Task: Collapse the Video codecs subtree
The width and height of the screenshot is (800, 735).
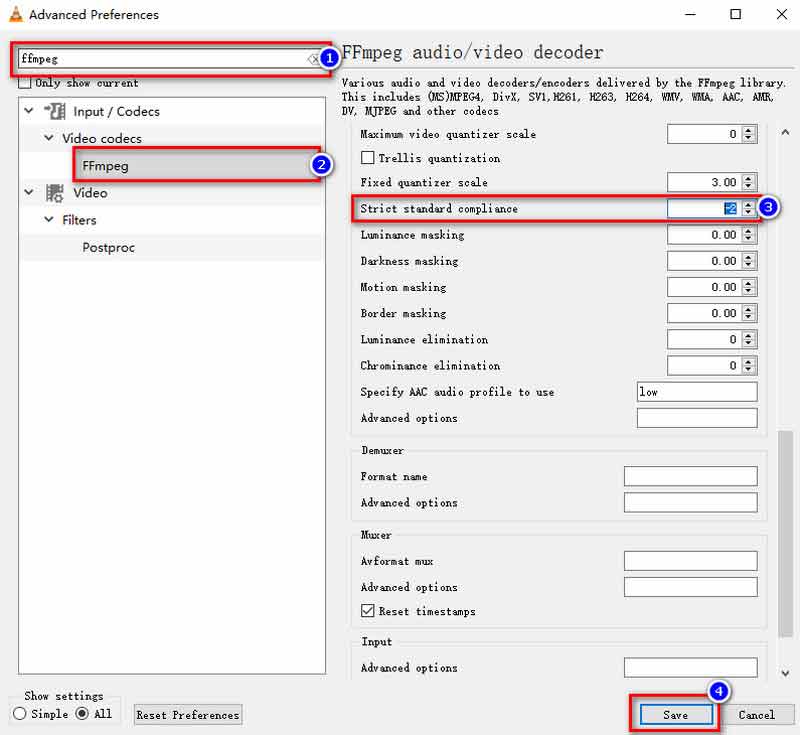Action: [x=48, y=138]
